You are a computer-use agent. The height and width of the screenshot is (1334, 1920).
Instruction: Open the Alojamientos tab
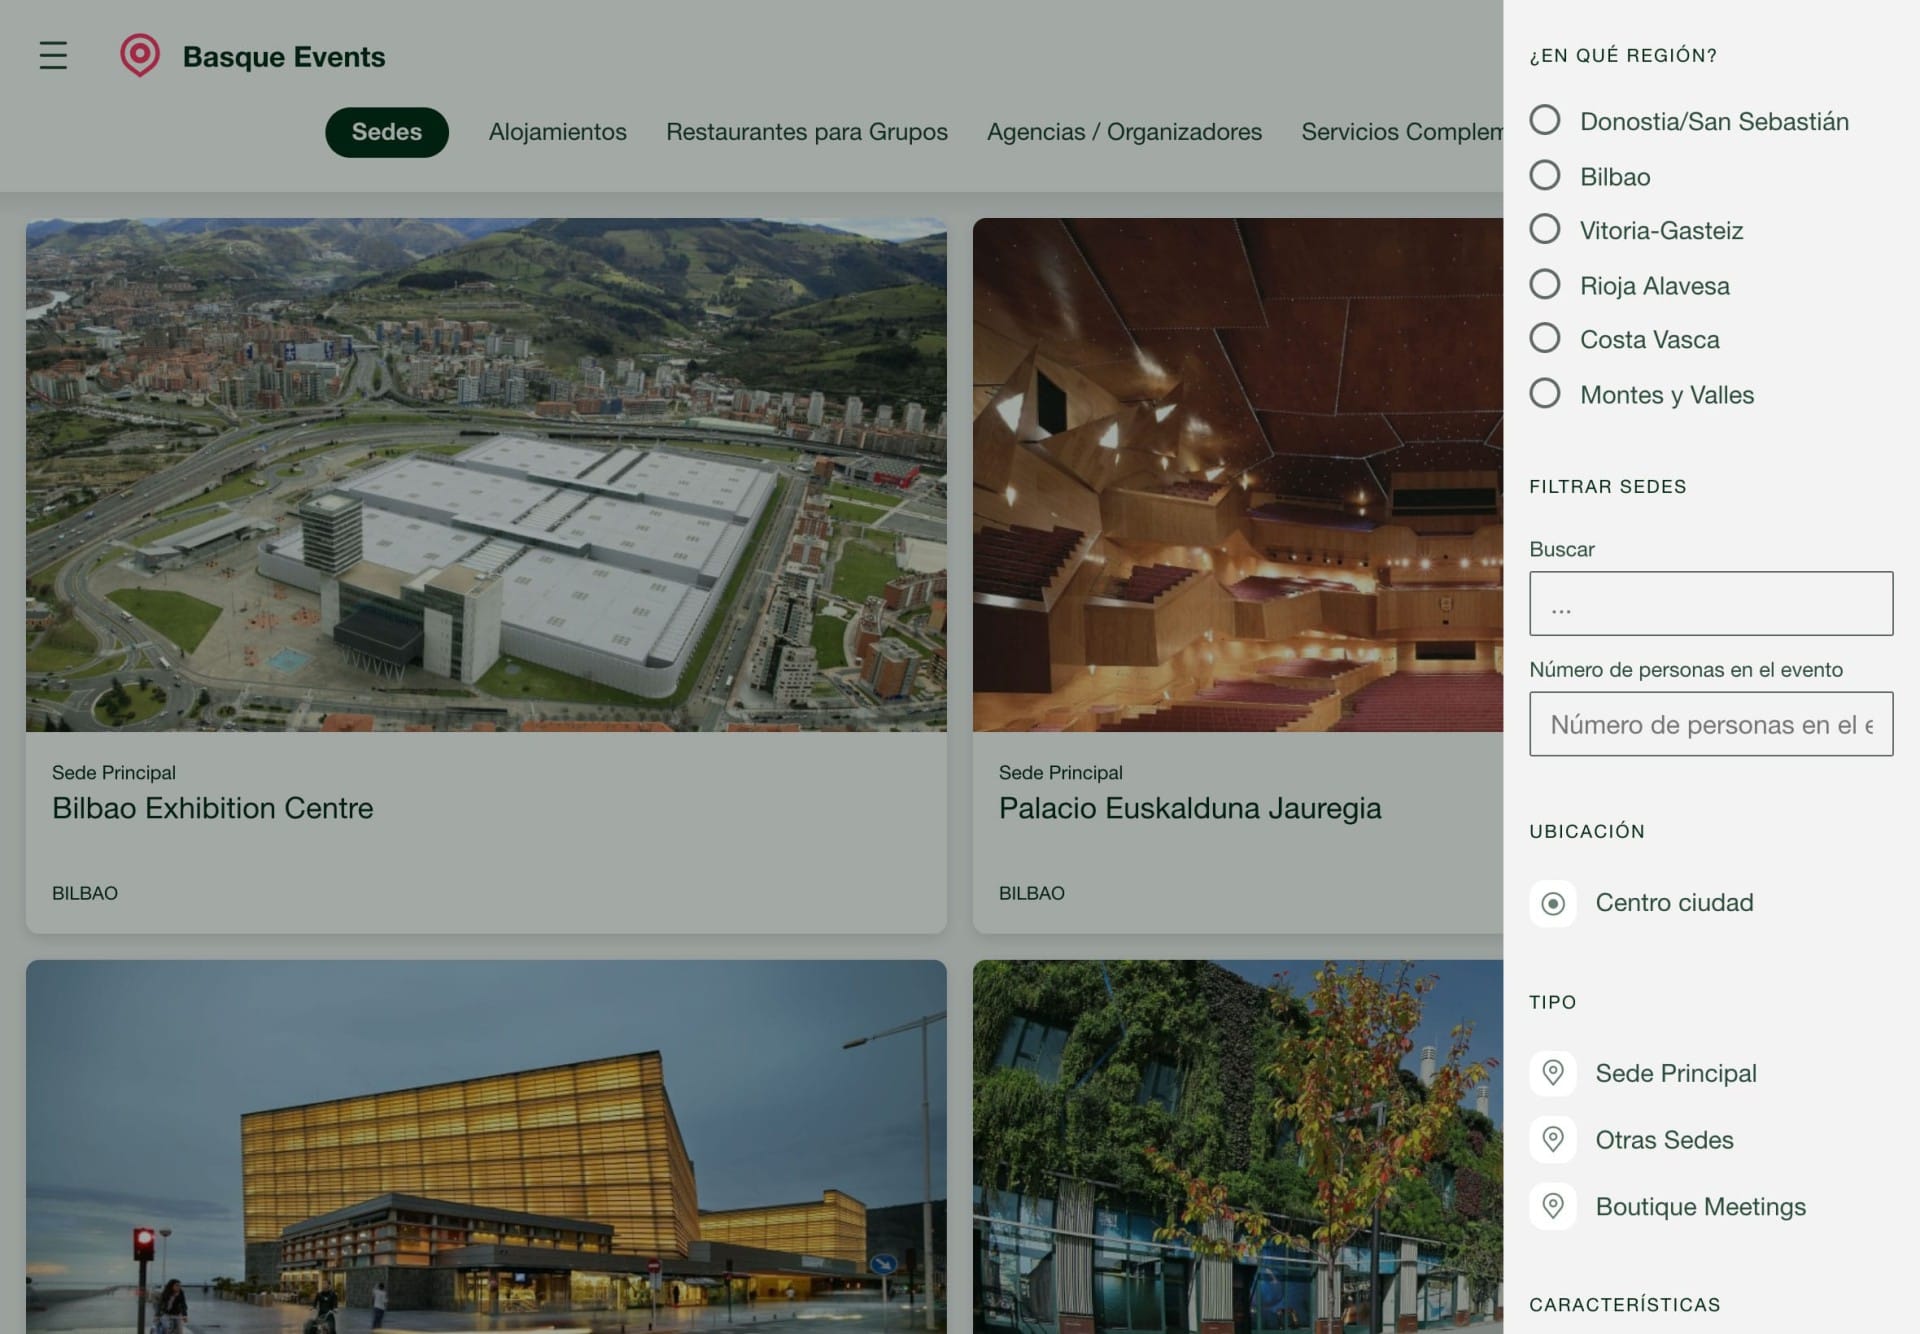point(556,131)
